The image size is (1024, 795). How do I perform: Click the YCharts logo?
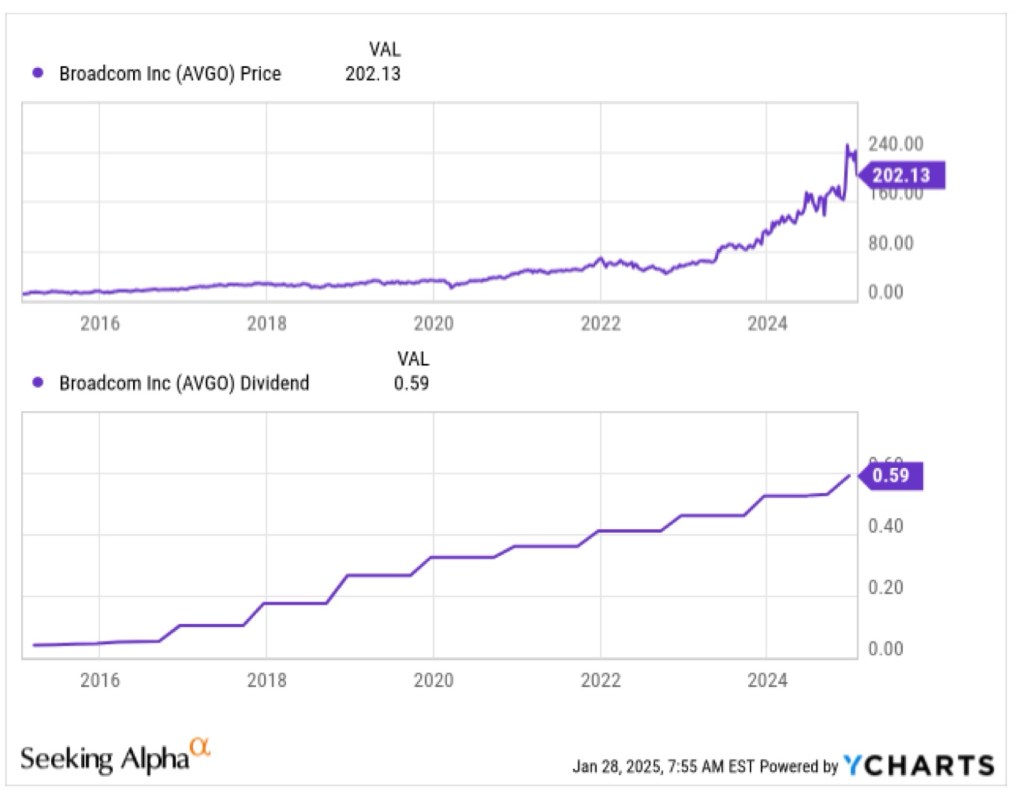pos(918,766)
